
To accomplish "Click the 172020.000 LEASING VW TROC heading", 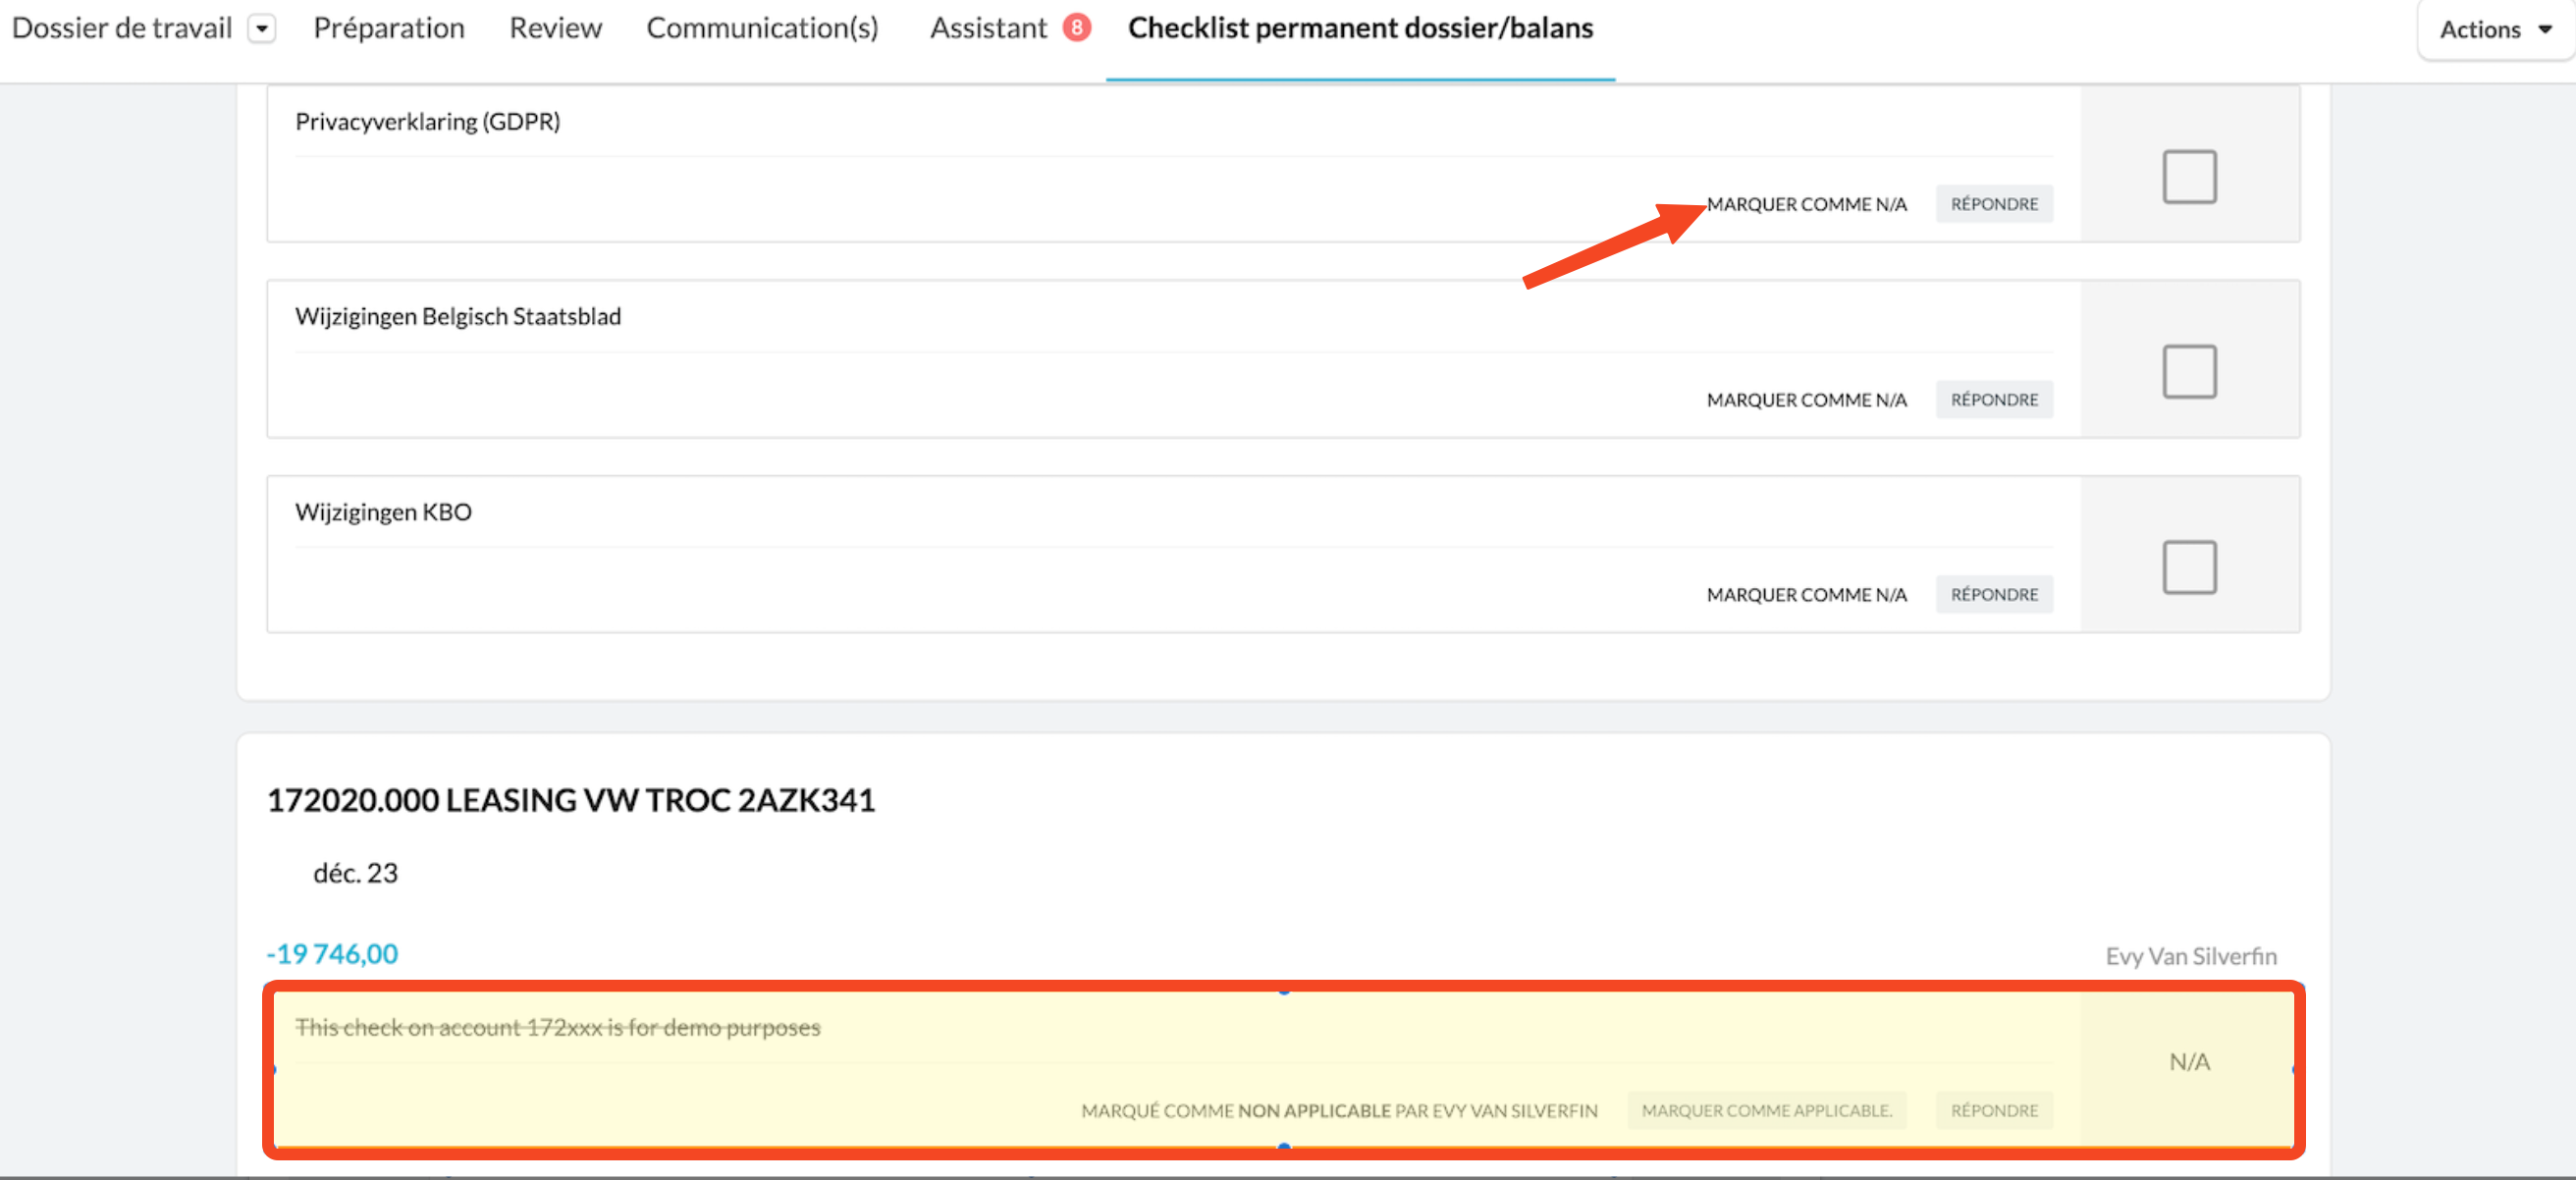I will pos(571,800).
